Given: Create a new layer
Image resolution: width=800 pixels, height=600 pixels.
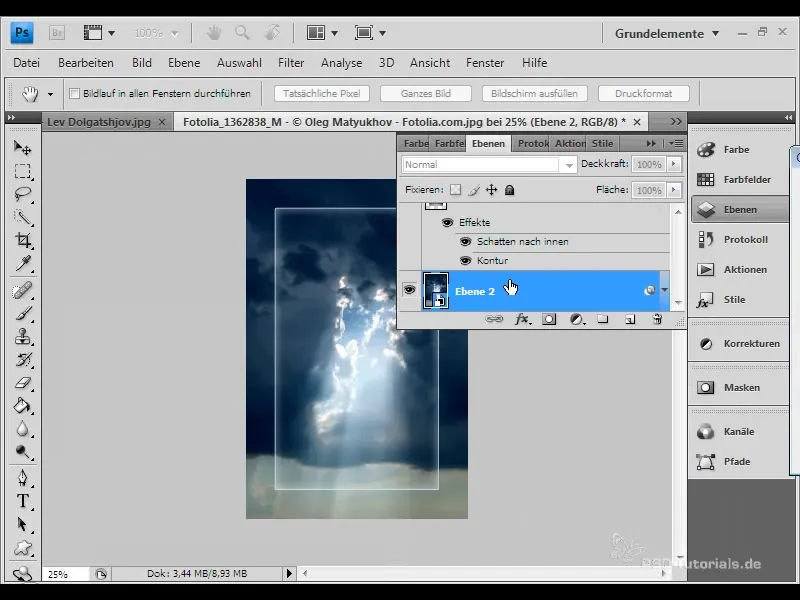Looking at the screenshot, I should point(630,319).
